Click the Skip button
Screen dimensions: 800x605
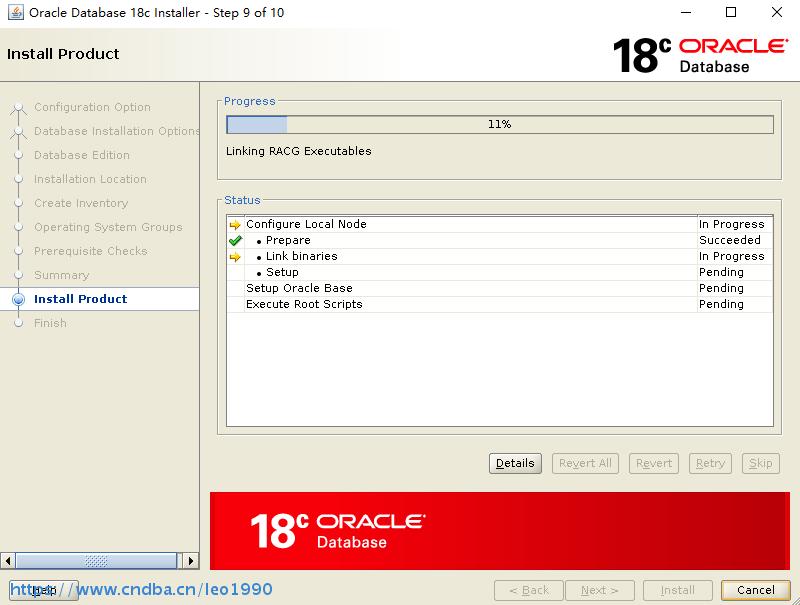coord(761,463)
